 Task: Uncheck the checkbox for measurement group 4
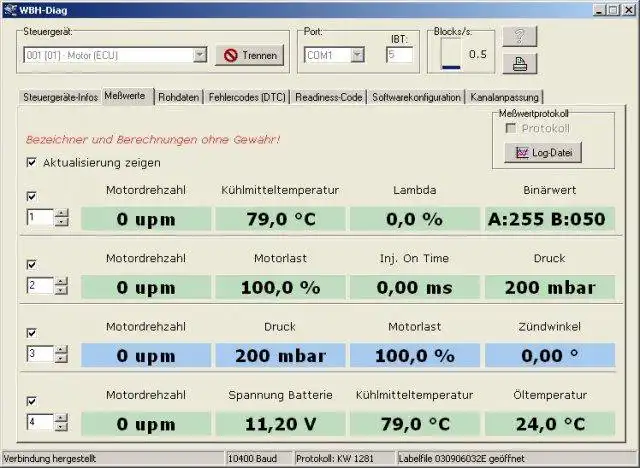point(31,401)
